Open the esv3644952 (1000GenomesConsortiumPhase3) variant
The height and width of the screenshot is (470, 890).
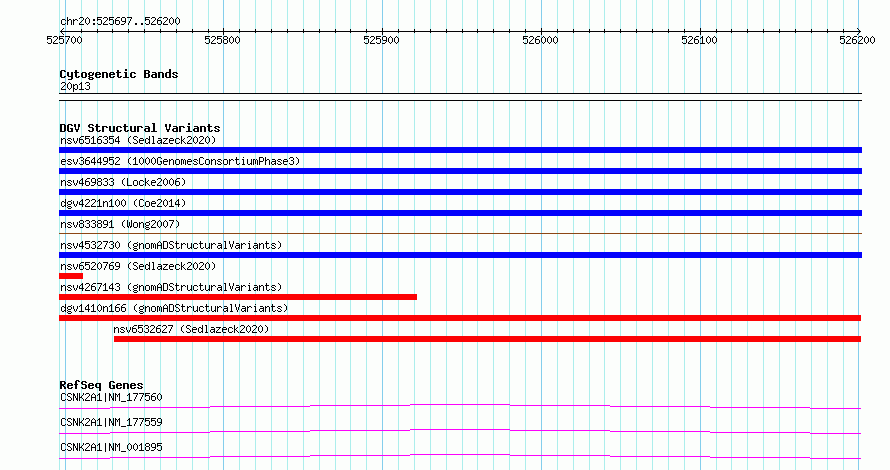point(180,161)
